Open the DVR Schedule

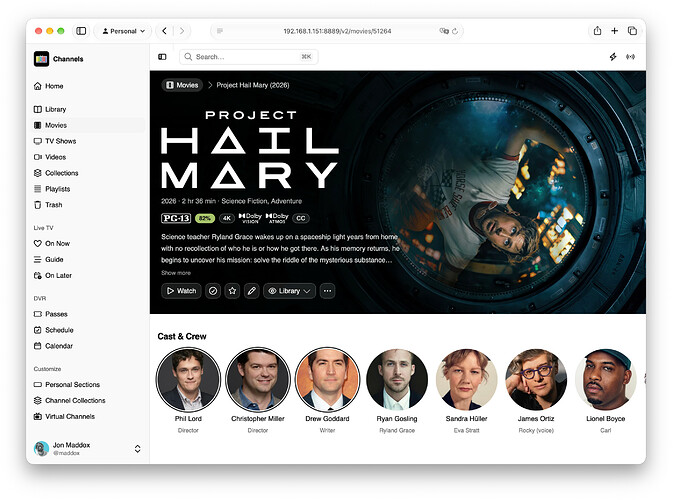coord(54,330)
